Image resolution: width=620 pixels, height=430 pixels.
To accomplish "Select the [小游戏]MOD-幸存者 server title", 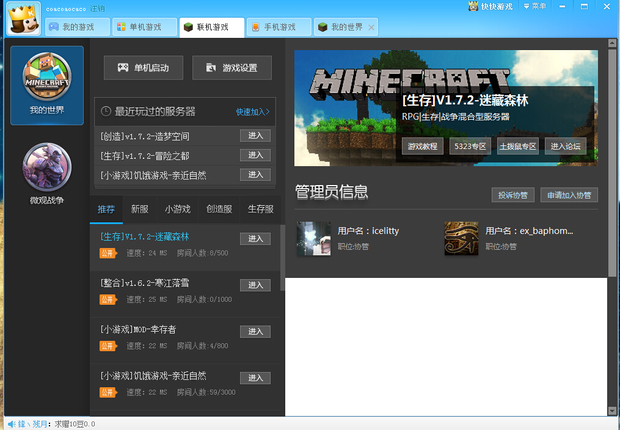I will click(138, 329).
